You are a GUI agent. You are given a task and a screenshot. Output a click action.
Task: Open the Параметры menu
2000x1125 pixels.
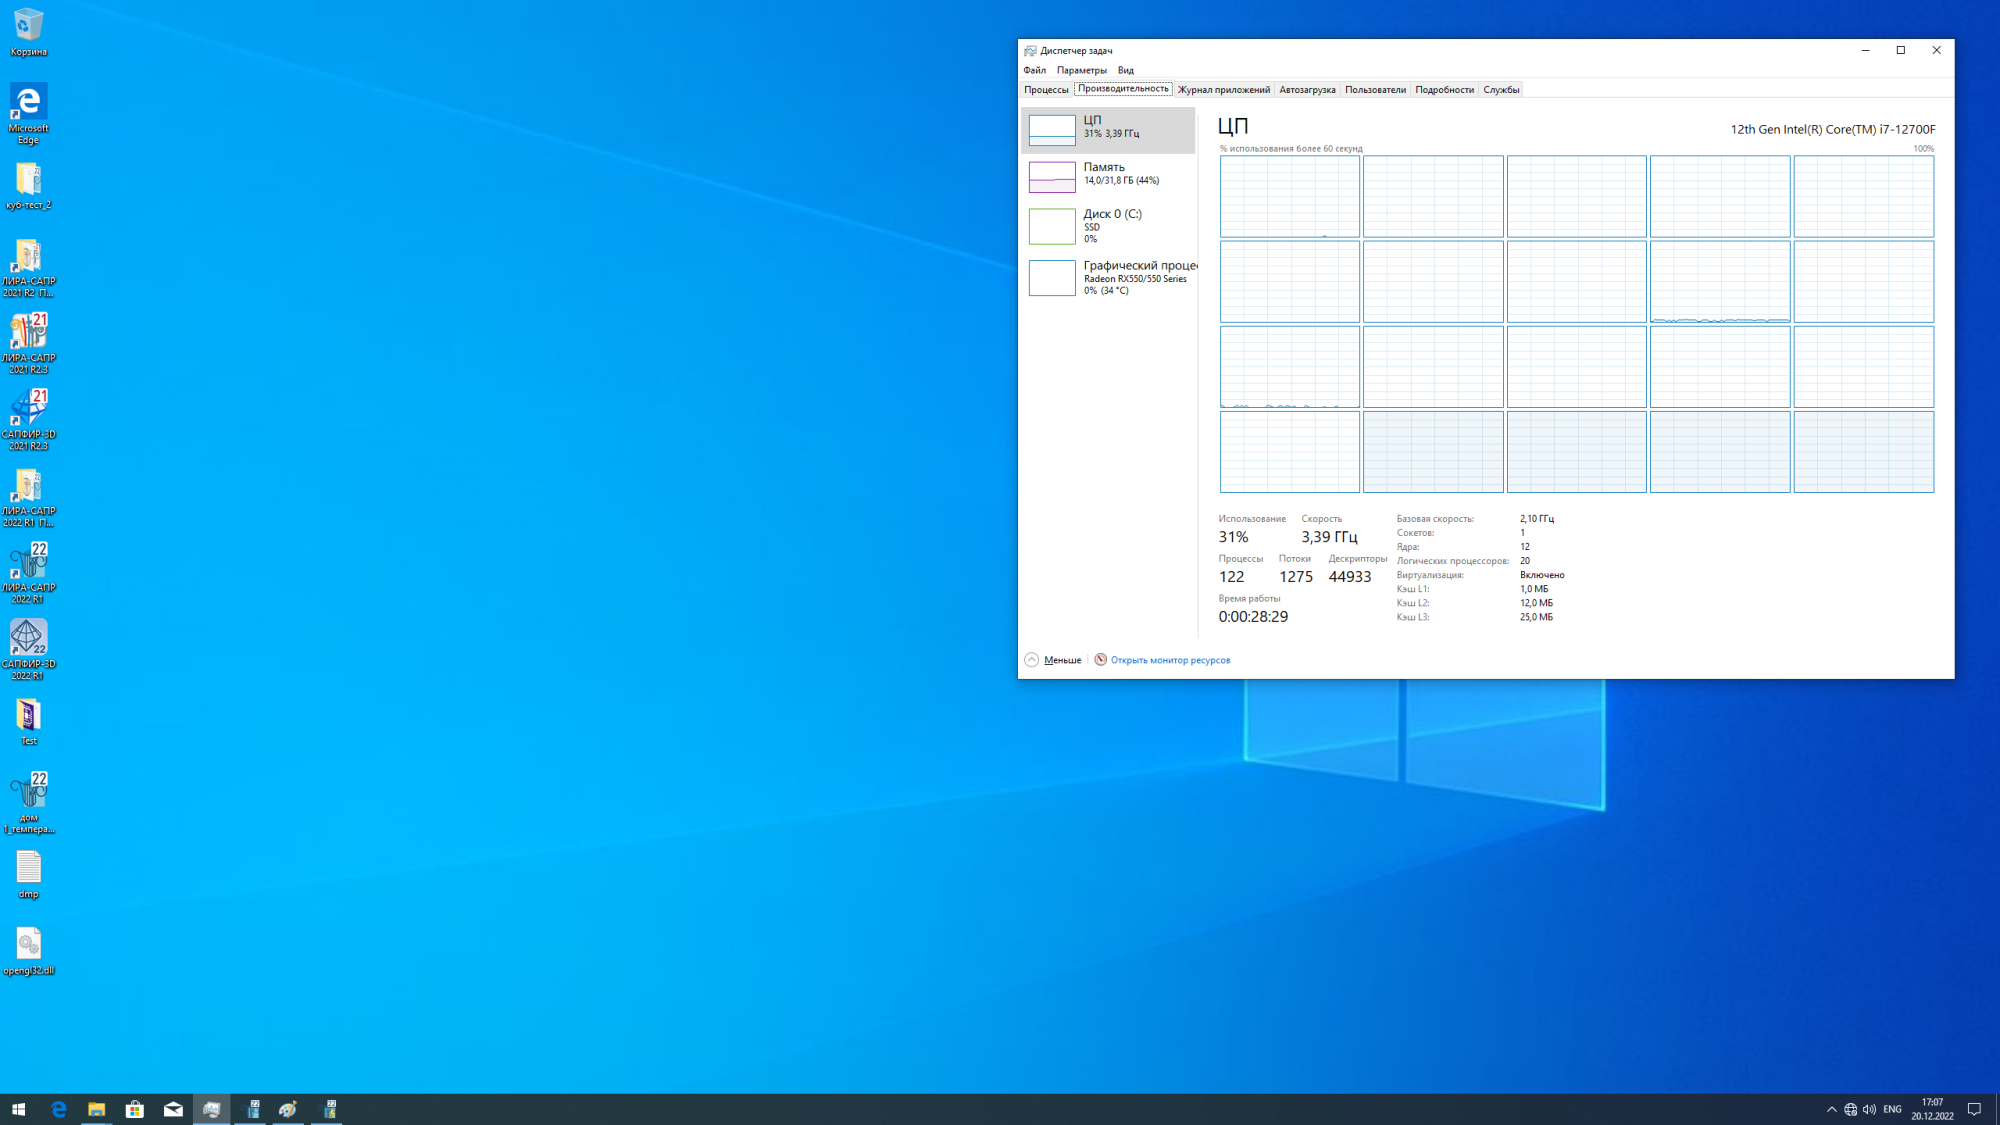[1081, 70]
